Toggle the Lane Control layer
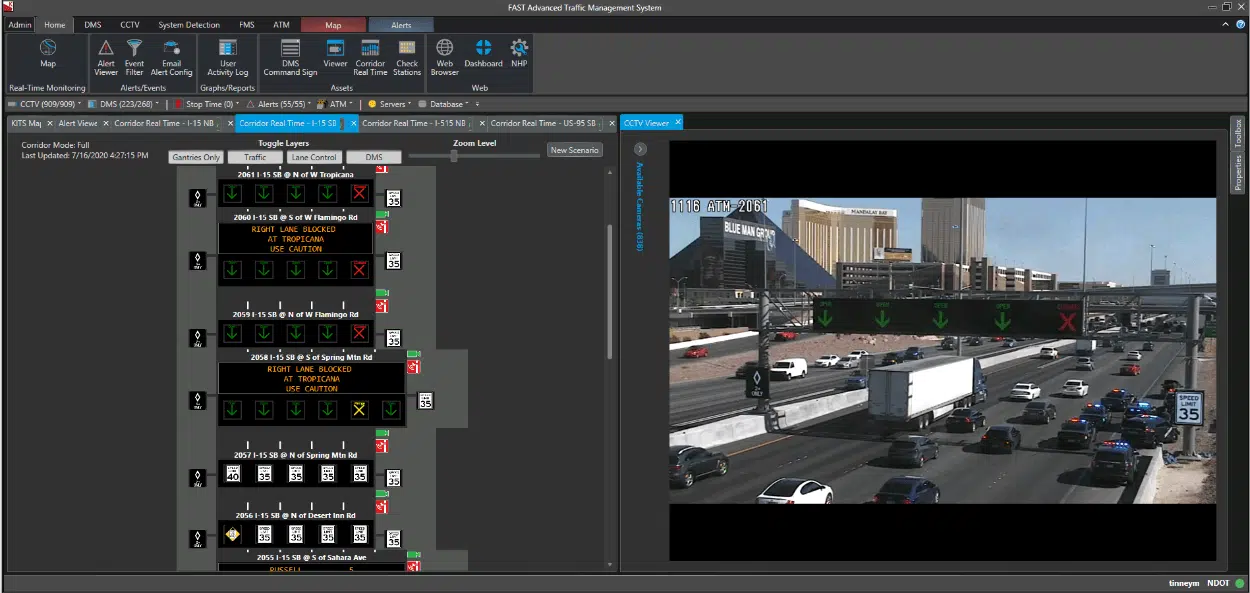 coord(313,157)
